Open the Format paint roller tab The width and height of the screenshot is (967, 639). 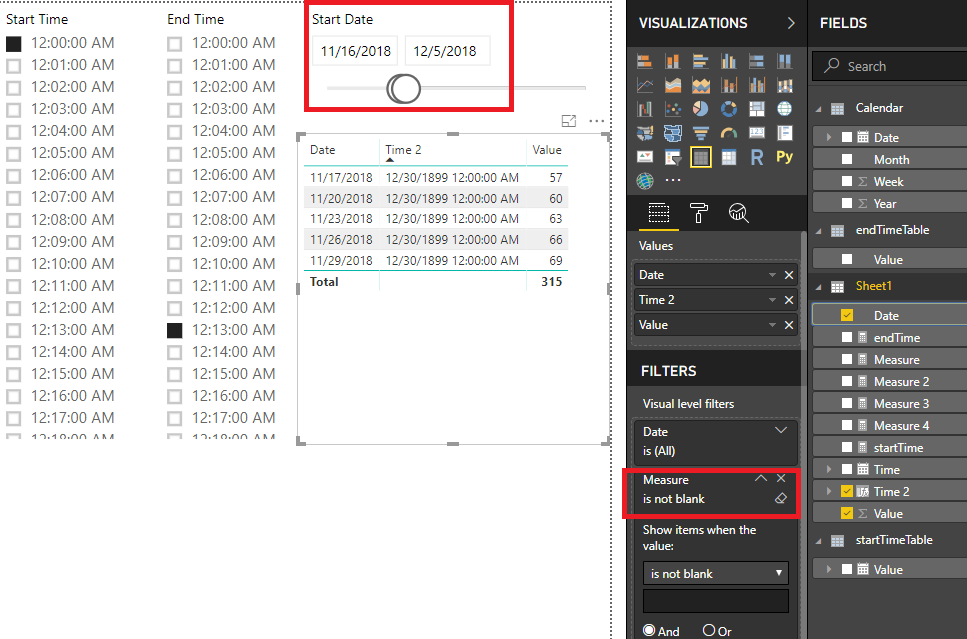tap(699, 212)
